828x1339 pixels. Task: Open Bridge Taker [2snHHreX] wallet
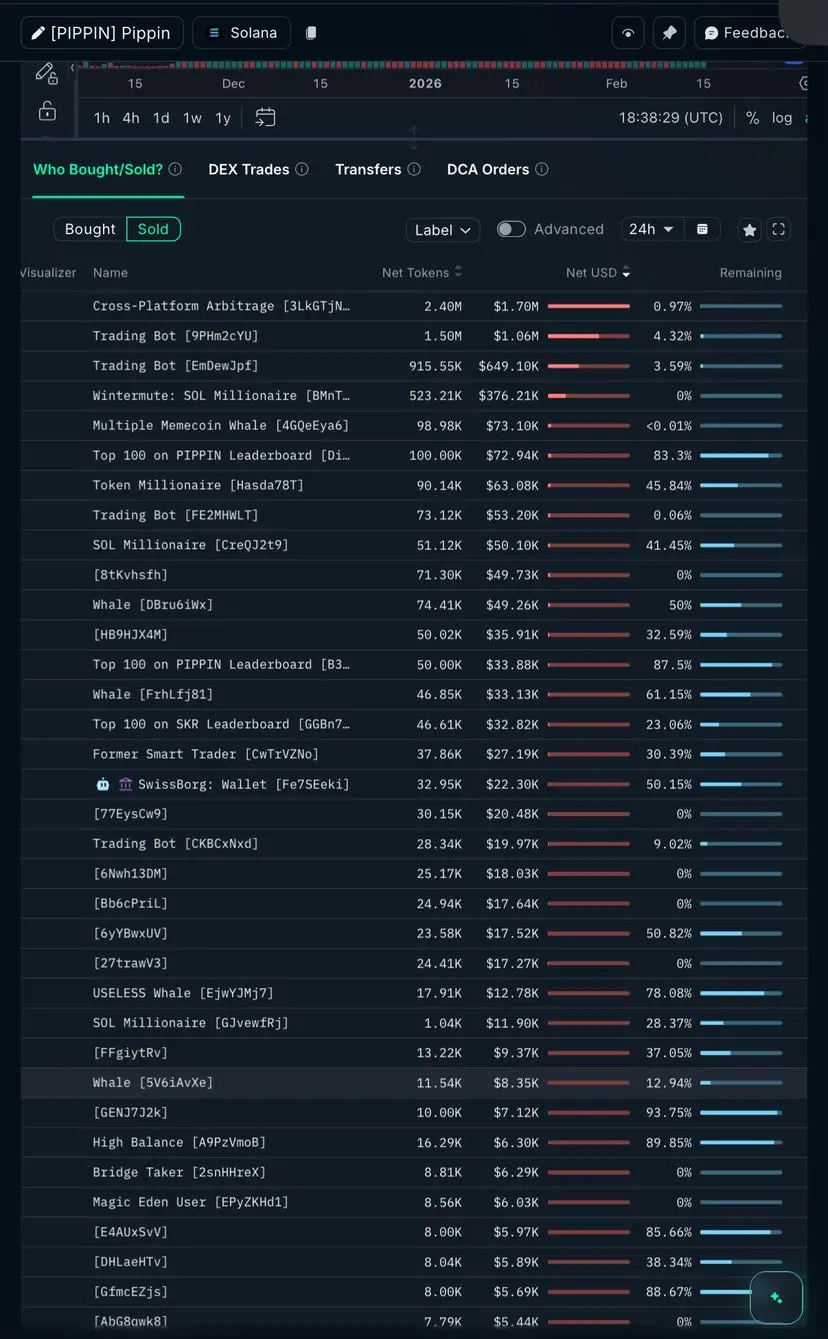(179, 1172)
